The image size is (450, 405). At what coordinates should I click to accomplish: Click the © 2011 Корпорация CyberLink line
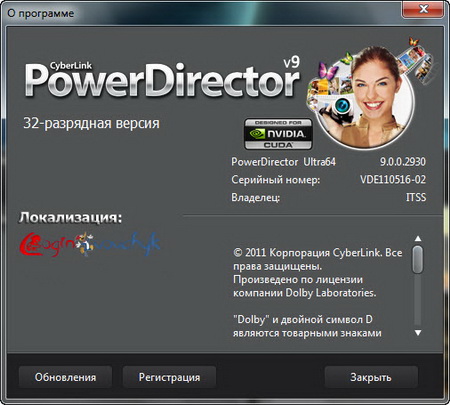point(318,253)
